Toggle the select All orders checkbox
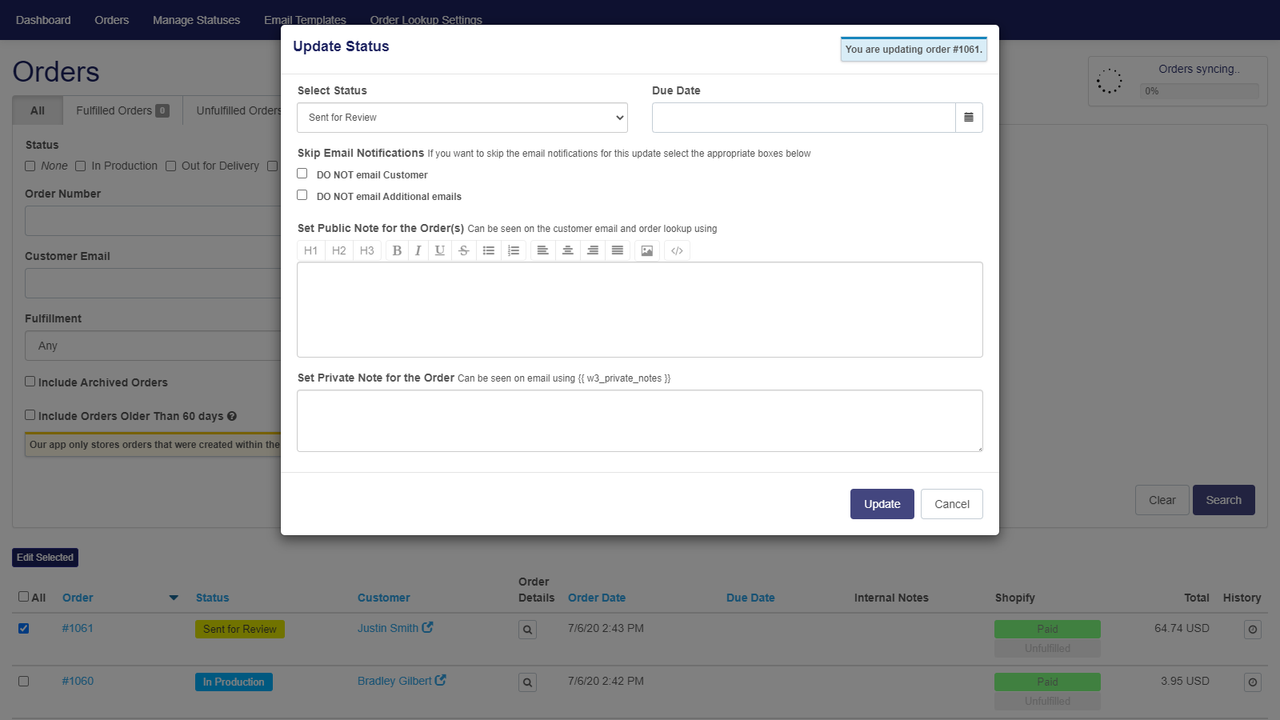The width and height of the screenshot is (1280, 720). tap(24, 597)
